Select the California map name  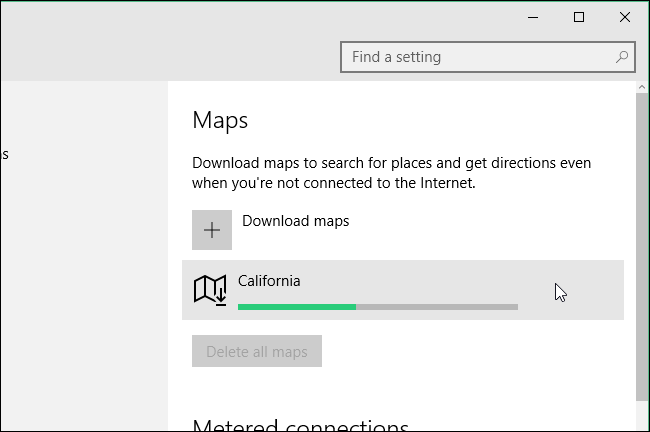(x=269, y=281)
